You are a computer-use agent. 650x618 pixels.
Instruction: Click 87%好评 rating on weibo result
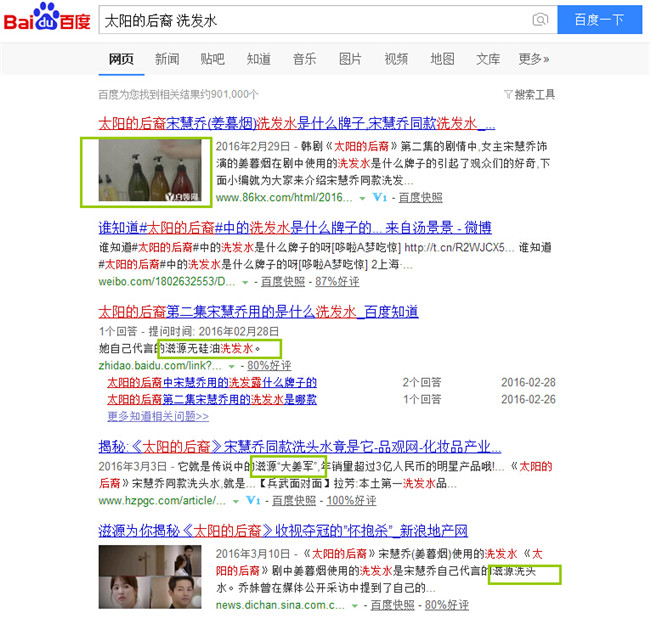pos(338,283)
